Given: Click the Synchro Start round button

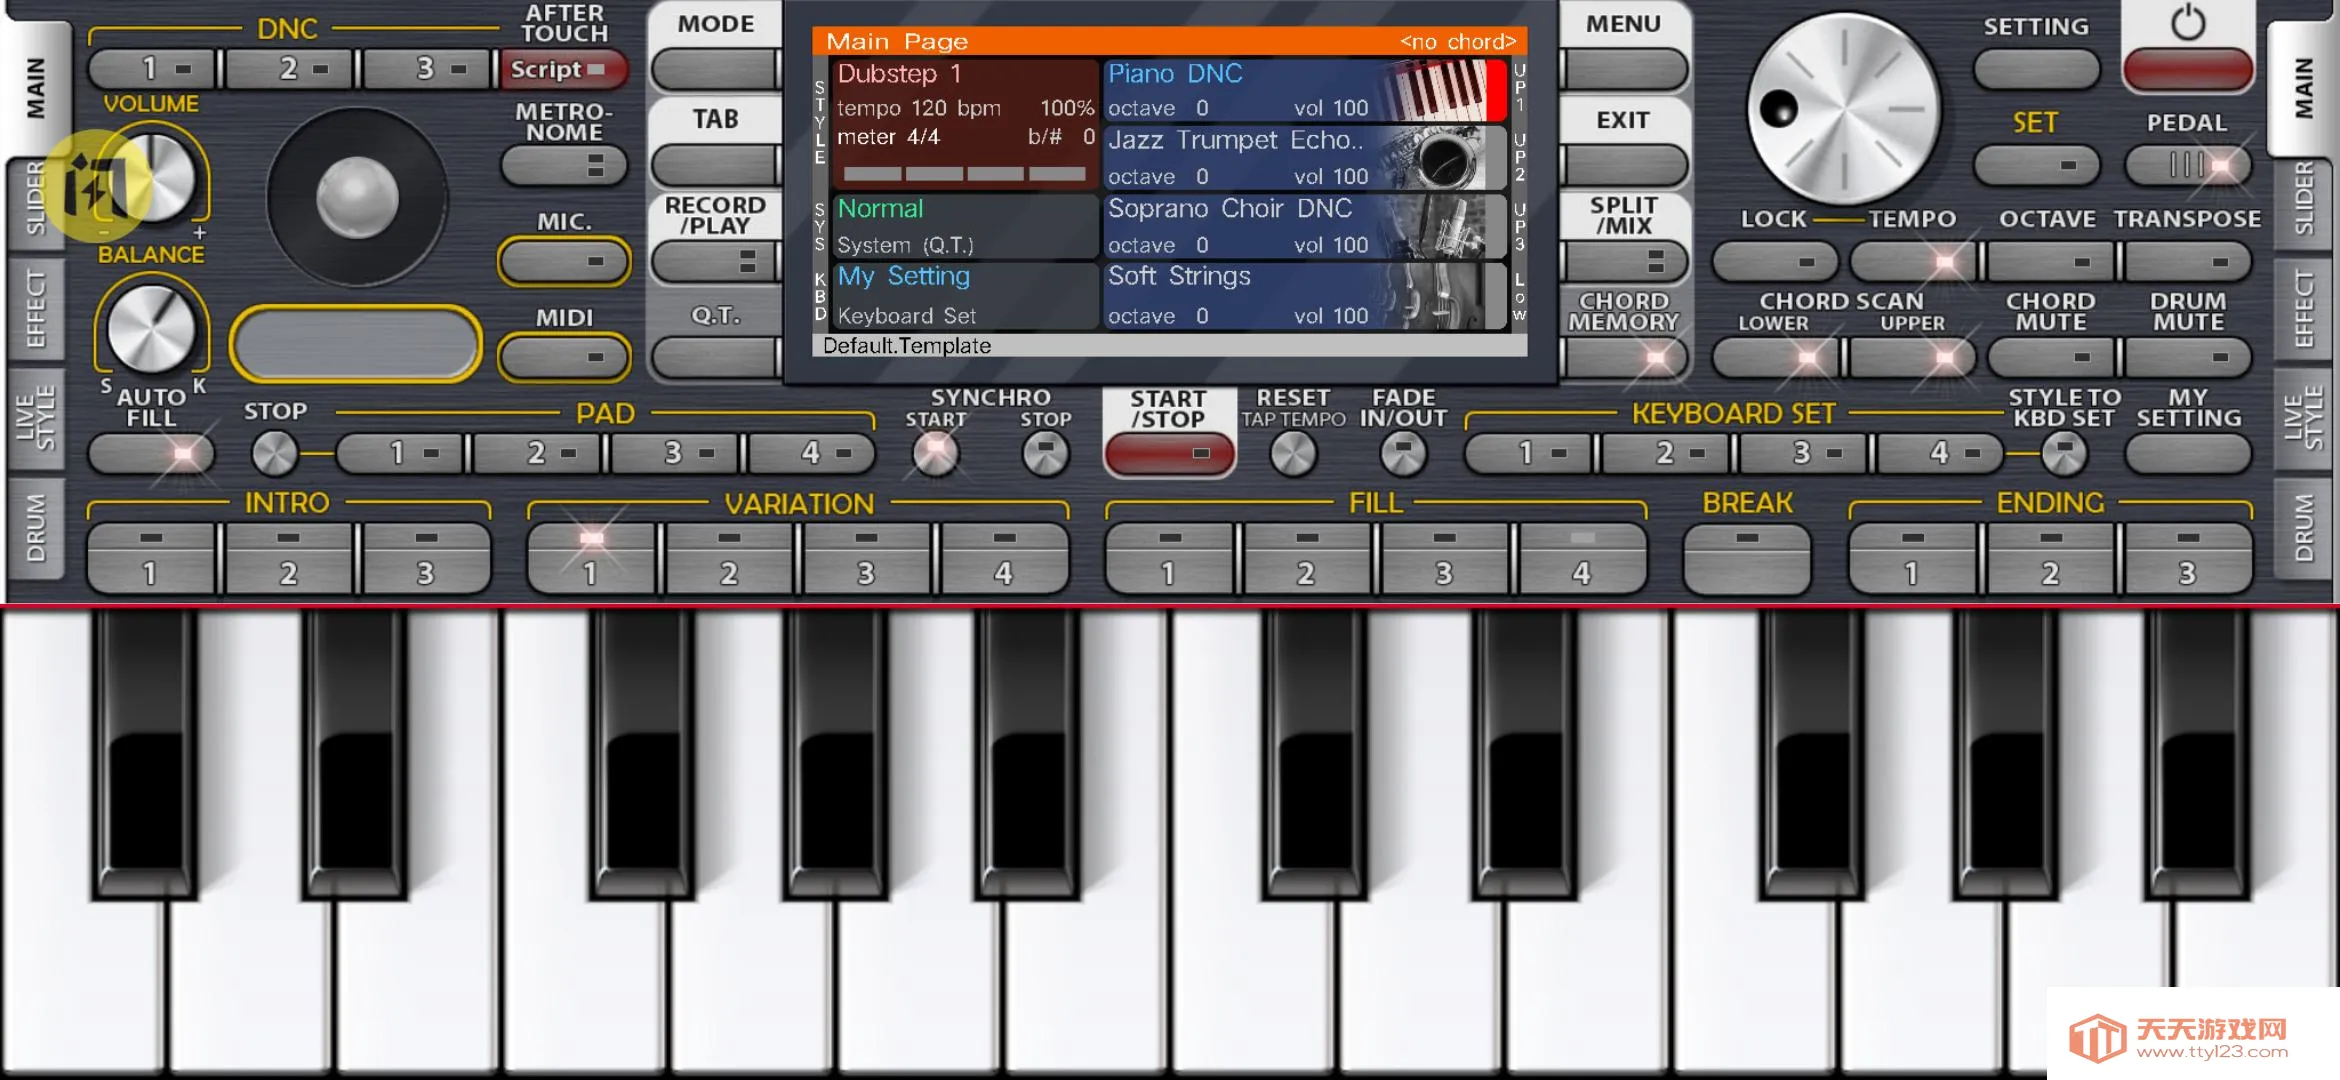Looking at the screenshot, I should coord(935,455).
